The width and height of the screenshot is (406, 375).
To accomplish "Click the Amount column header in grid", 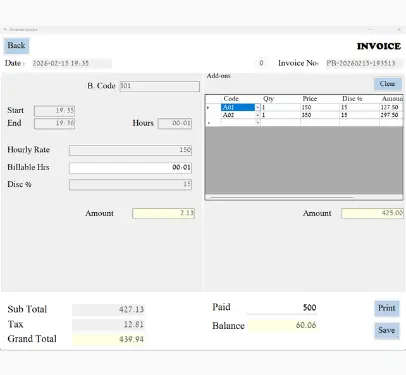I will pos(391,99).
